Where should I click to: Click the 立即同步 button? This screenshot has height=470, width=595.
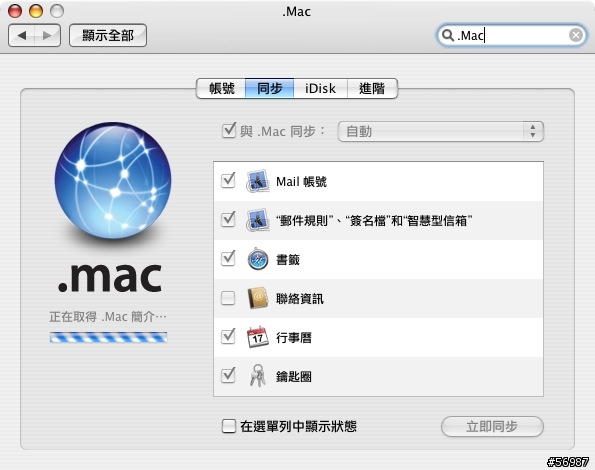click(x=492, y=426)
